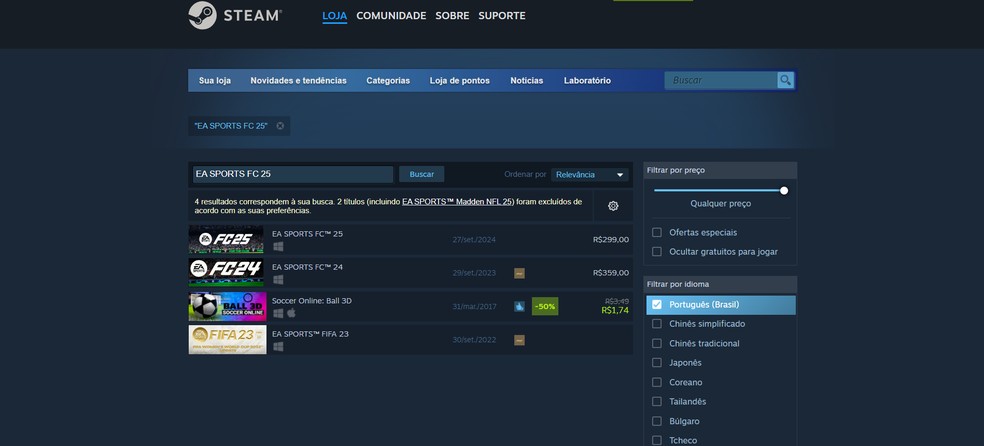Check Chinês simplificado language filter

tap(656, 324)
